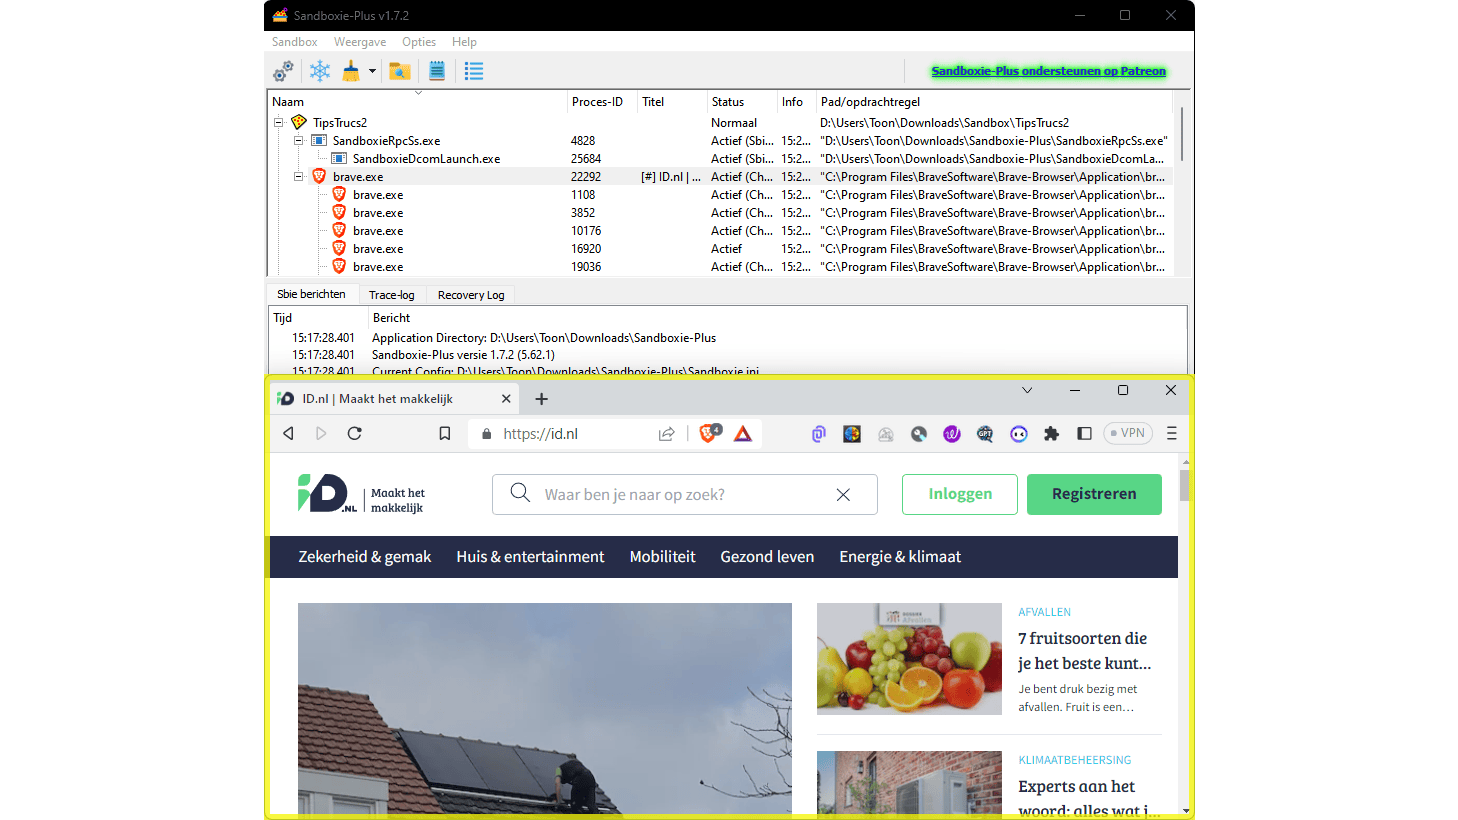This screenshot has height=820, width=1458.
Task: Click the ID.nl search field
Action: (x=685, y=494)
